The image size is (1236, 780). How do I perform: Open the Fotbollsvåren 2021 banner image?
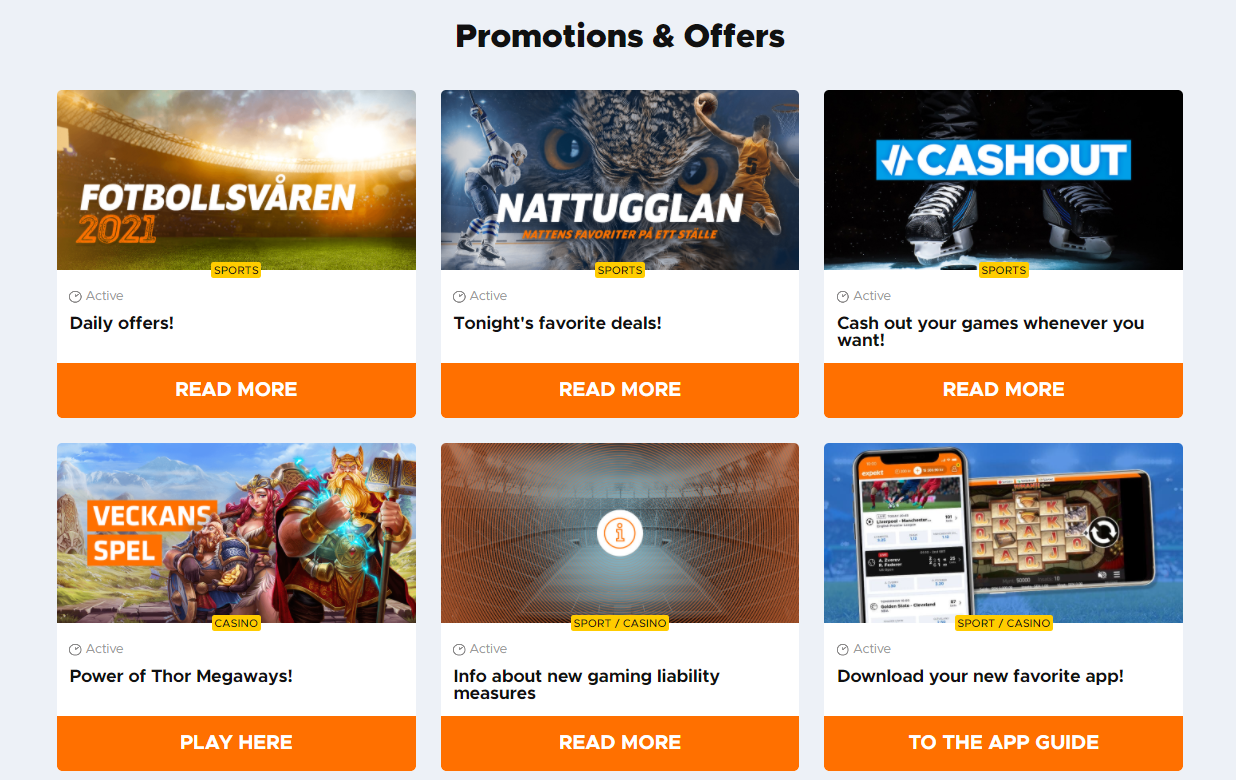tap(236, 180)
